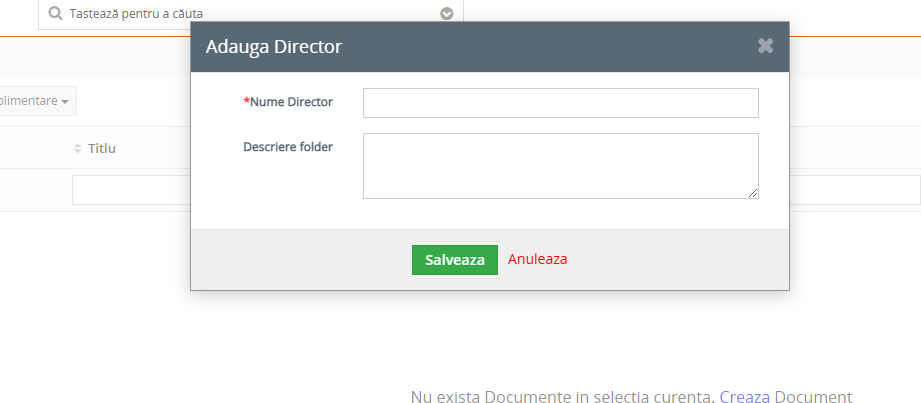Click the Nume Director label
This screenshot has height=403, width=921.
pyautogui.click(x=288, y=102)
